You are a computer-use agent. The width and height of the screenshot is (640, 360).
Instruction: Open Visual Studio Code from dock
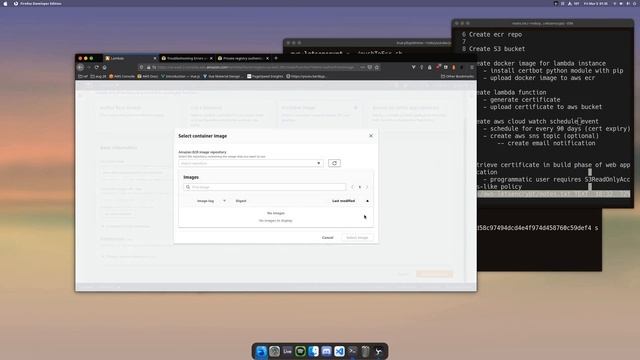pyautogui.click(x=339, y=351)
